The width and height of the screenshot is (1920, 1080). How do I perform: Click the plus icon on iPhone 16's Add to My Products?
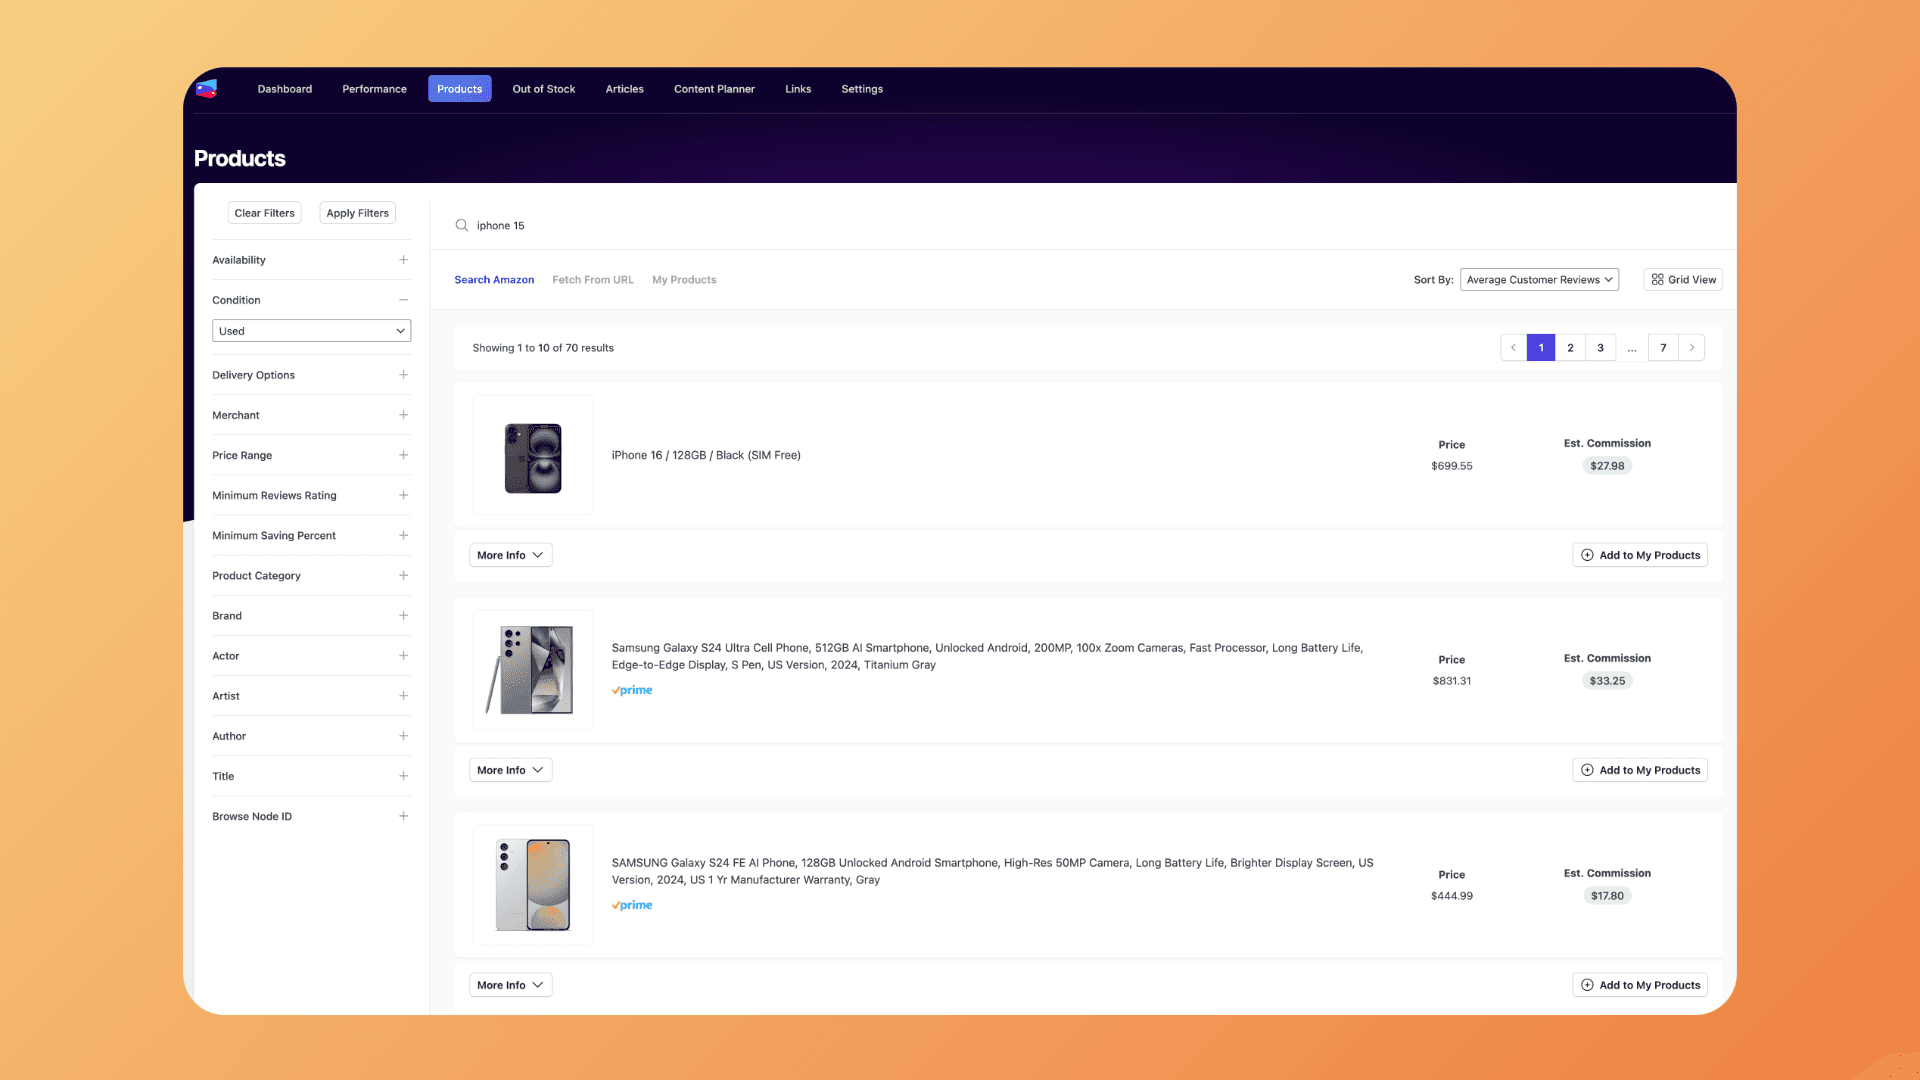click(1587, 554)
